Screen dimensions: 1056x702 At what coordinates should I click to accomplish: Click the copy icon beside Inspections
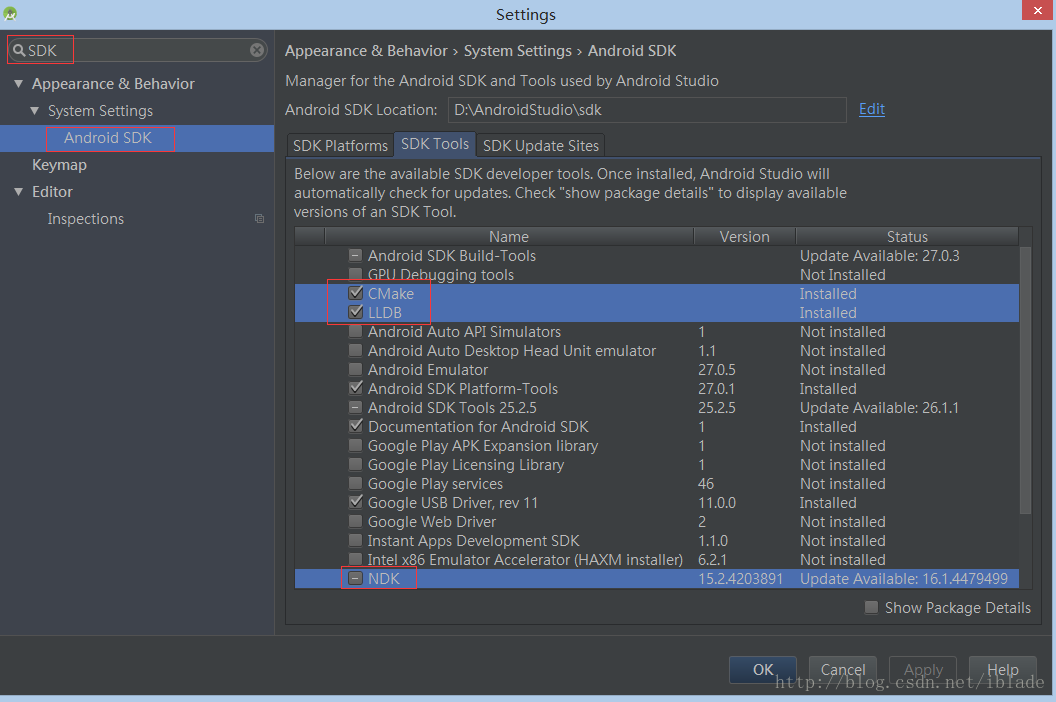pyautogui.click(x=259, y=218)
